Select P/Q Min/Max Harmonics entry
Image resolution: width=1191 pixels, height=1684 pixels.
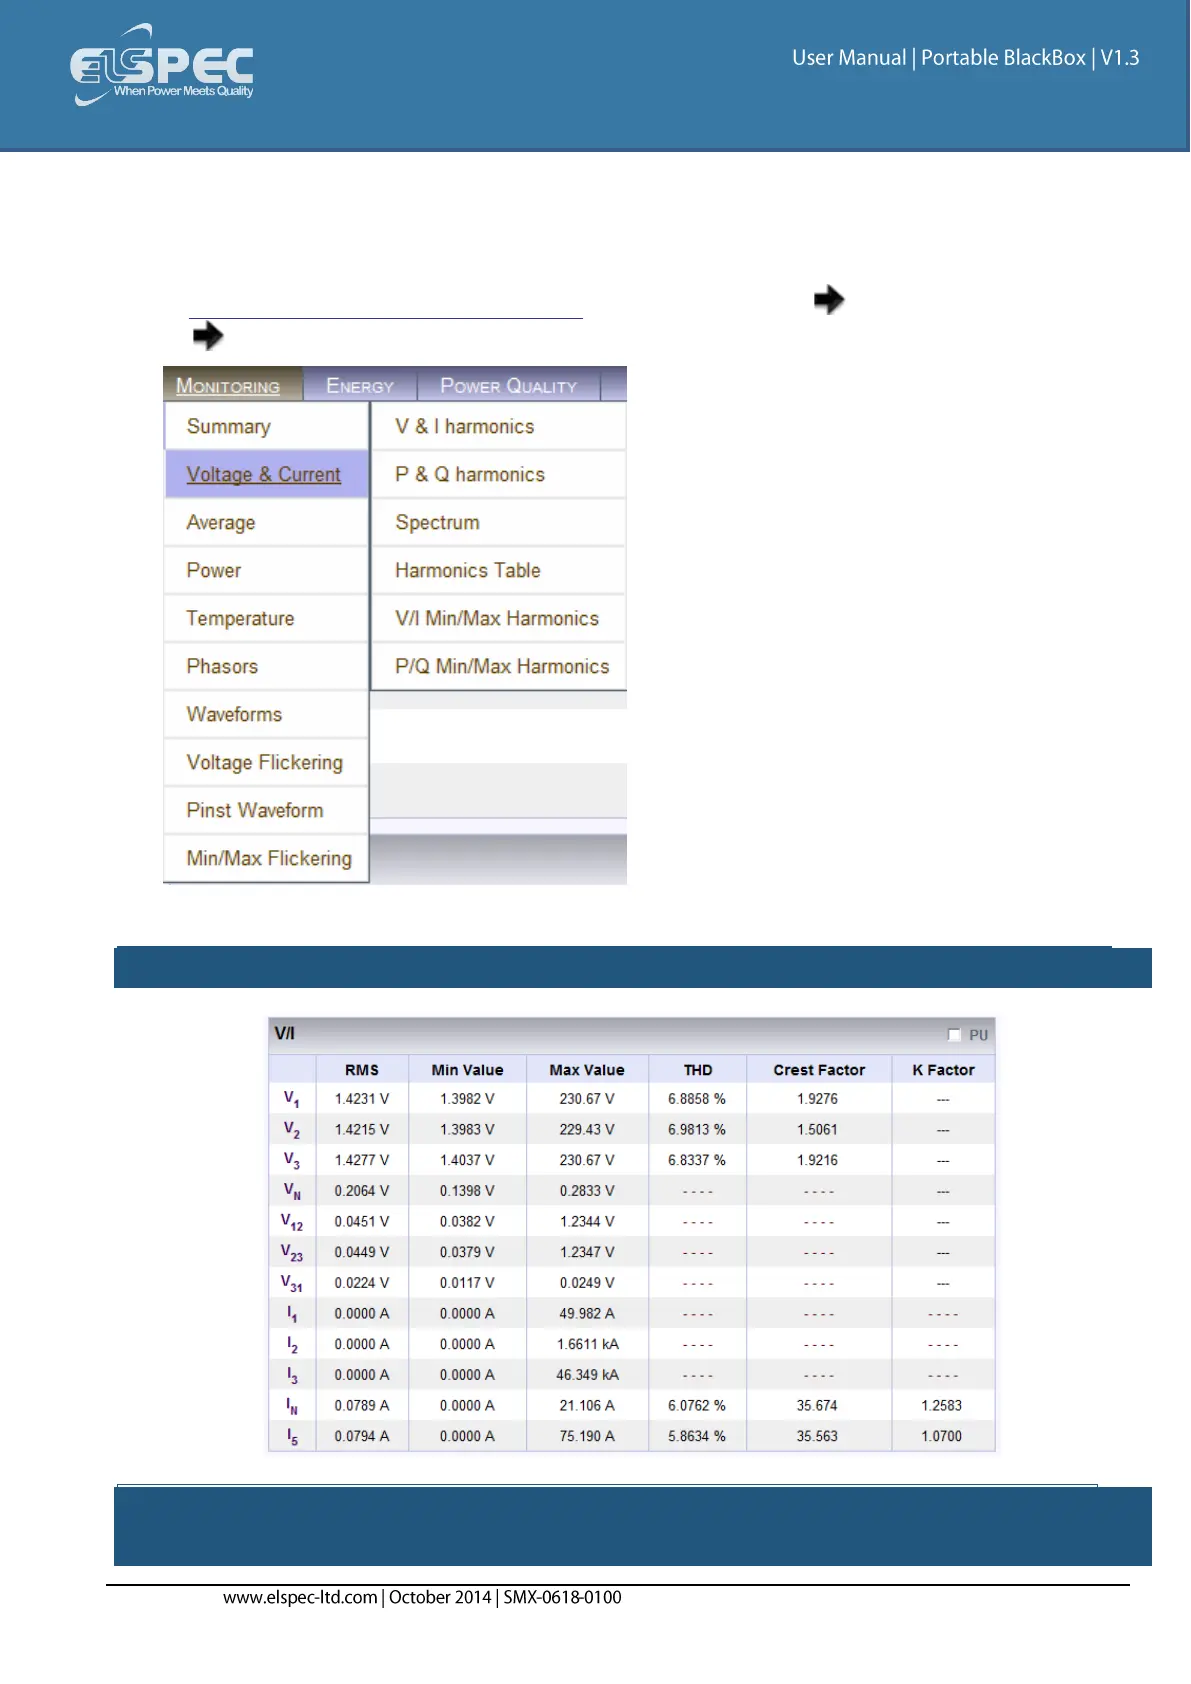pos(499,667)
